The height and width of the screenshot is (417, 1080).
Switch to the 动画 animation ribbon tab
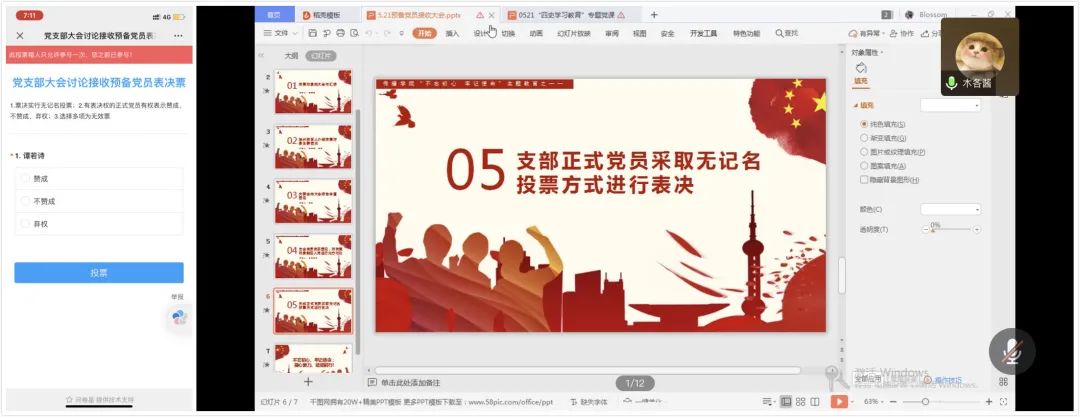pos(536,33)
